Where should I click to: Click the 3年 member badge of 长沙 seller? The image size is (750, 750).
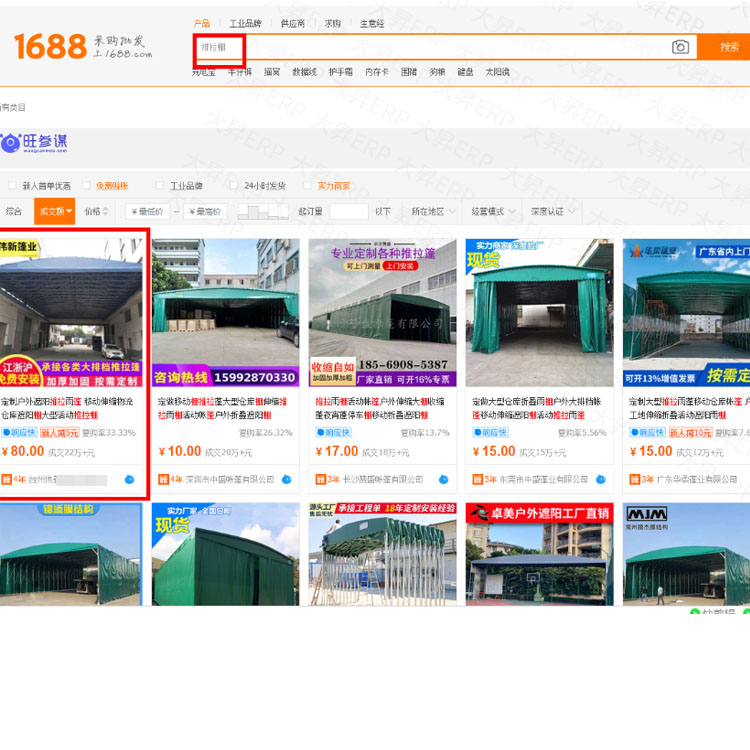tap(328, 479)
